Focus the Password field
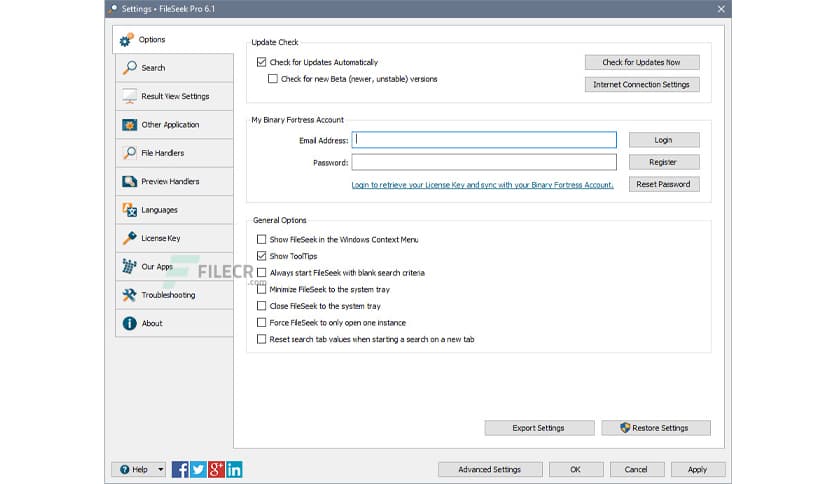This screenshot has width=836, height=484. point(484,162)
